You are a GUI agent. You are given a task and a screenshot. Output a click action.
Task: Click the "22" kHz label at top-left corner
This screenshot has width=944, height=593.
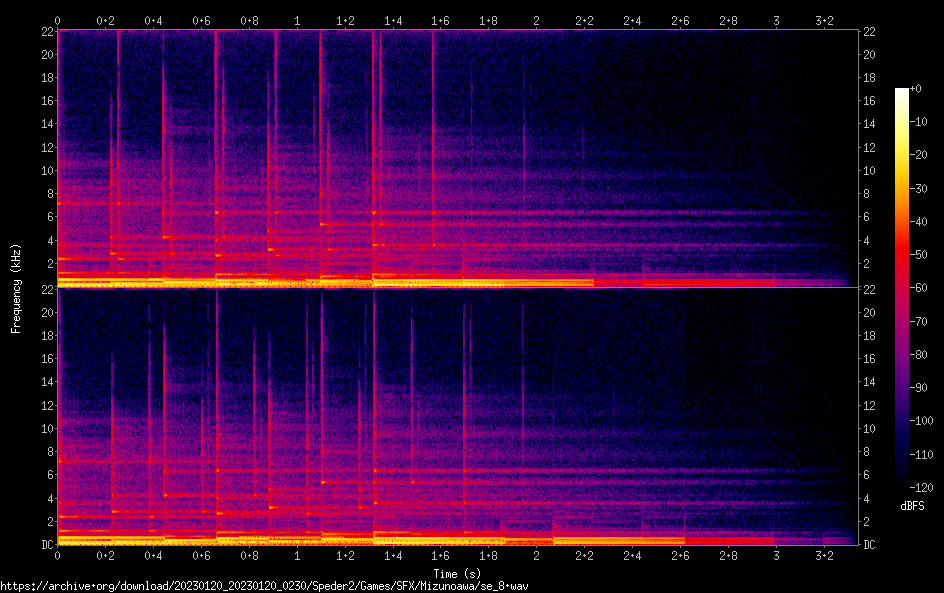point(44,31)
